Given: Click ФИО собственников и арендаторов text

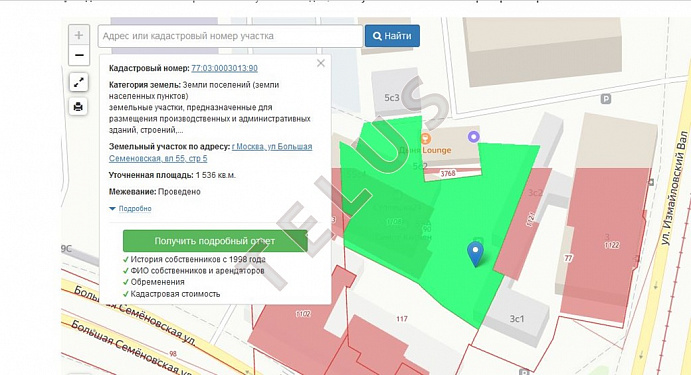Looking at the screenshot, I should coord(197,271).
